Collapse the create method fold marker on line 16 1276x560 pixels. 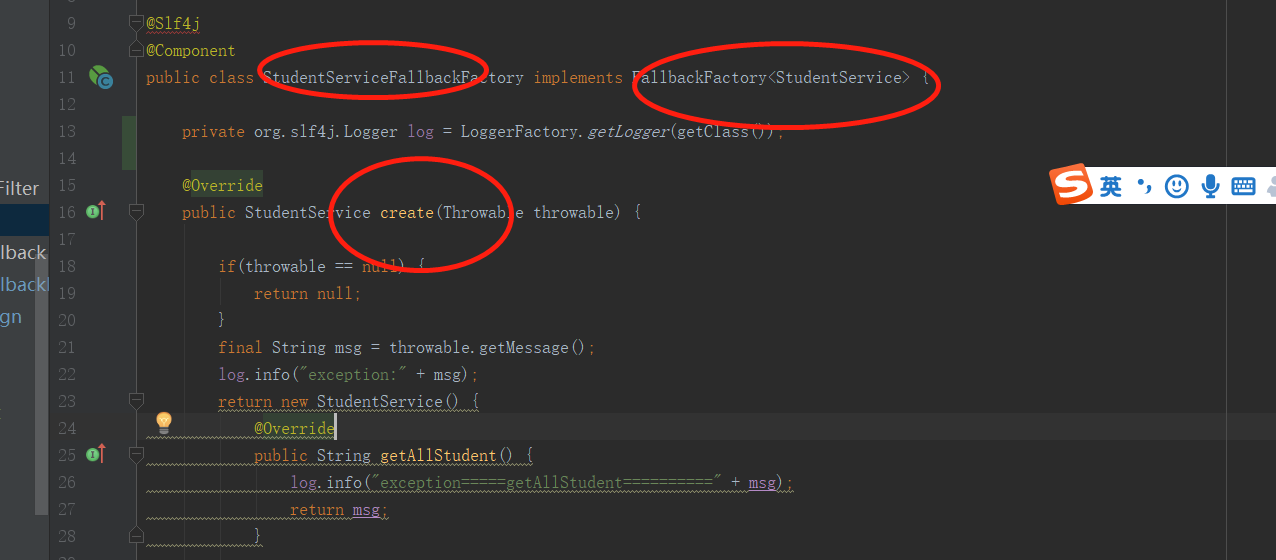(137, 212)
